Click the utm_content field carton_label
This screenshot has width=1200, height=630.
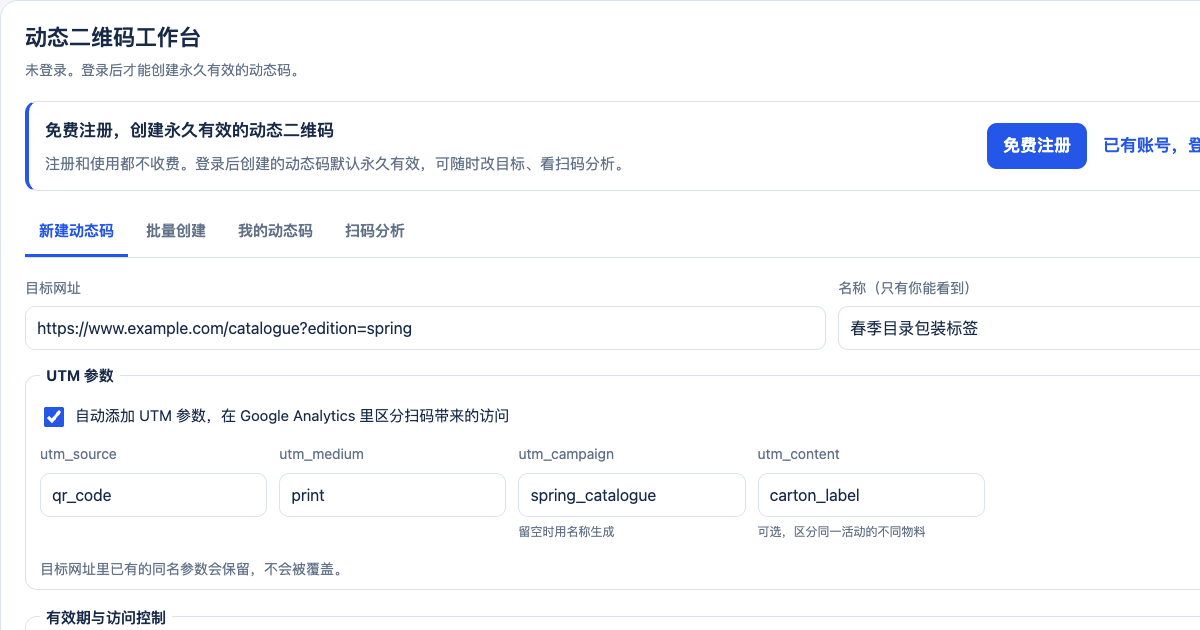pos(871,495)
